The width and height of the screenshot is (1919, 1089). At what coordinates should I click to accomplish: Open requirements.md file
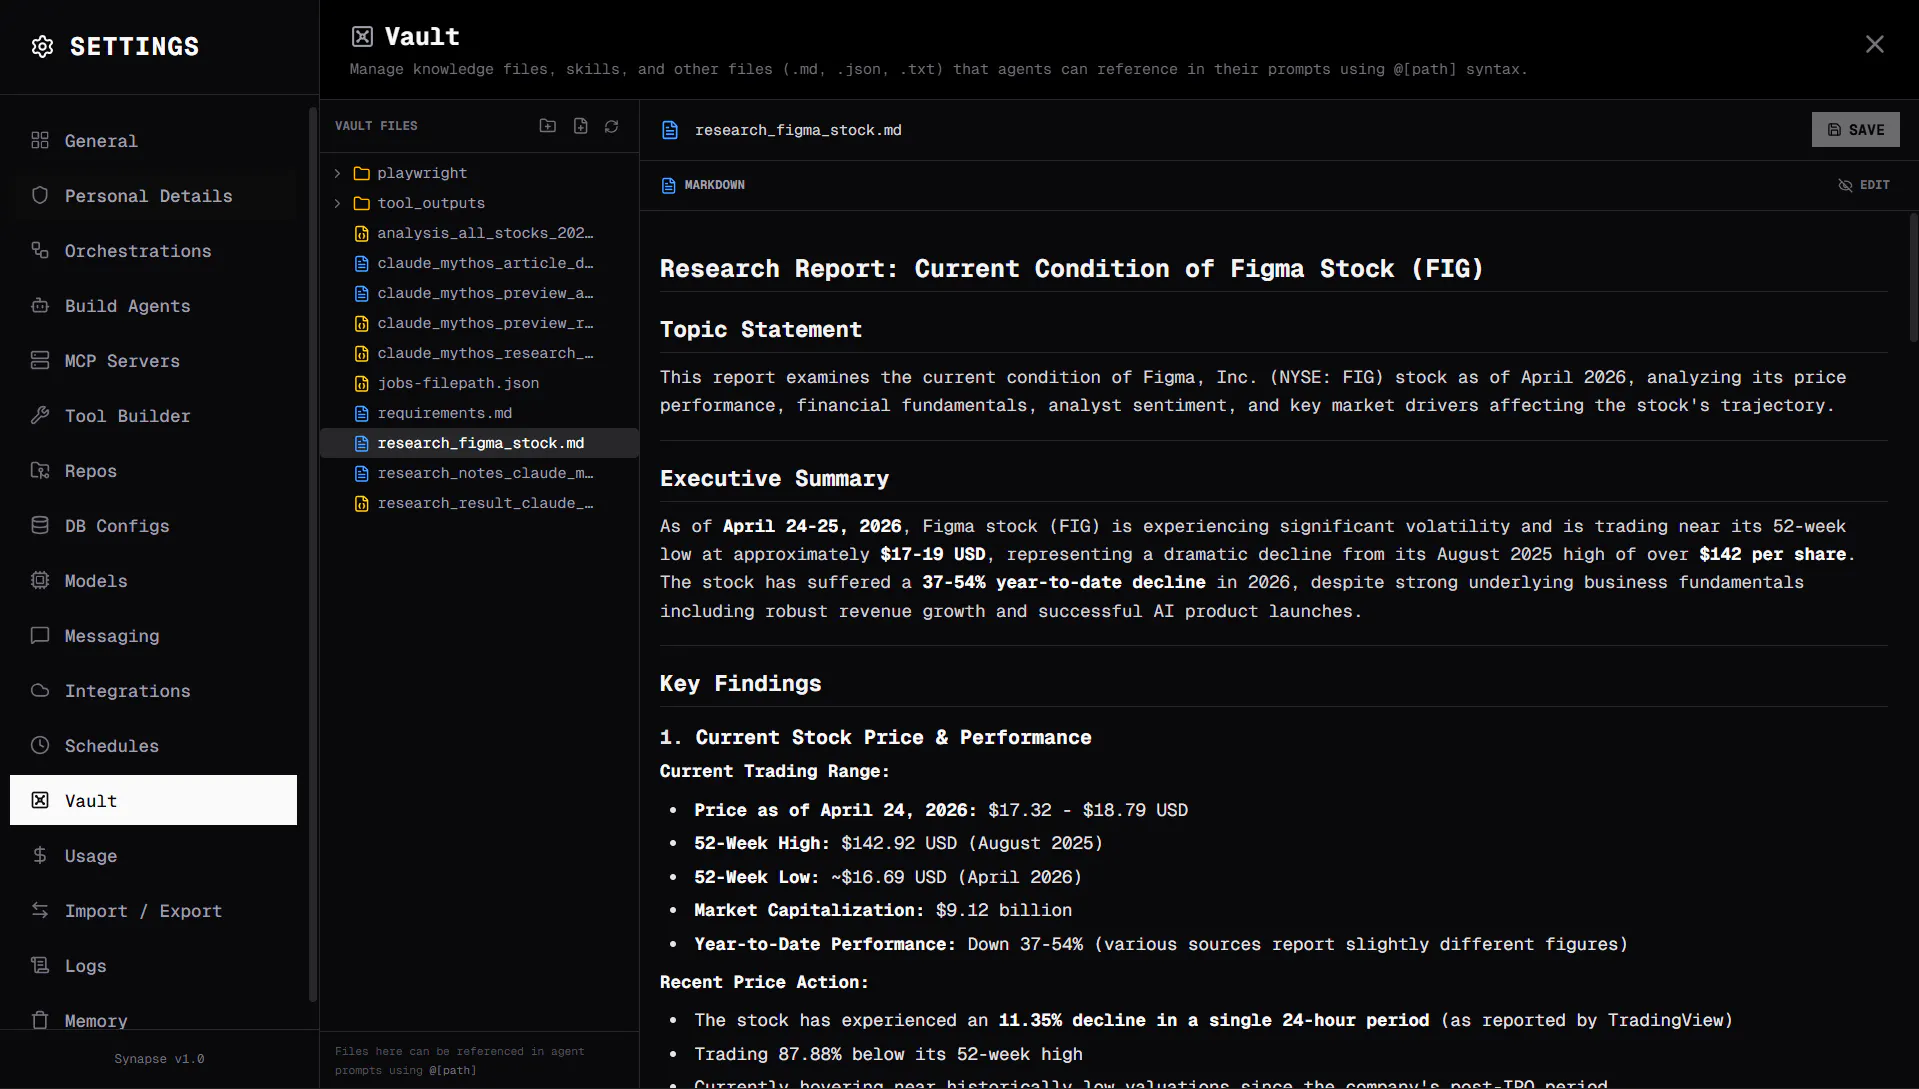[479, 413]
